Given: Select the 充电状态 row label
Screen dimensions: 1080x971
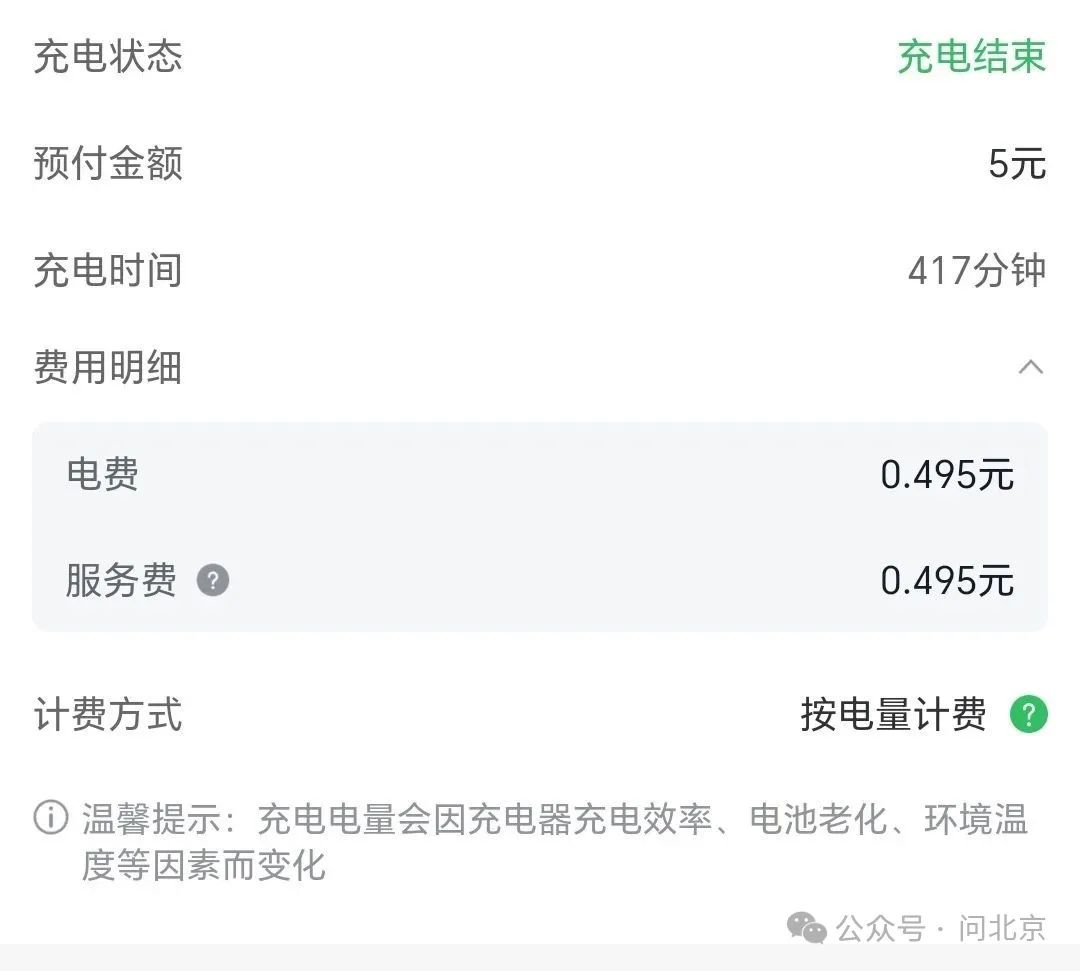Looking at the screenshot, I should (108, 56).
